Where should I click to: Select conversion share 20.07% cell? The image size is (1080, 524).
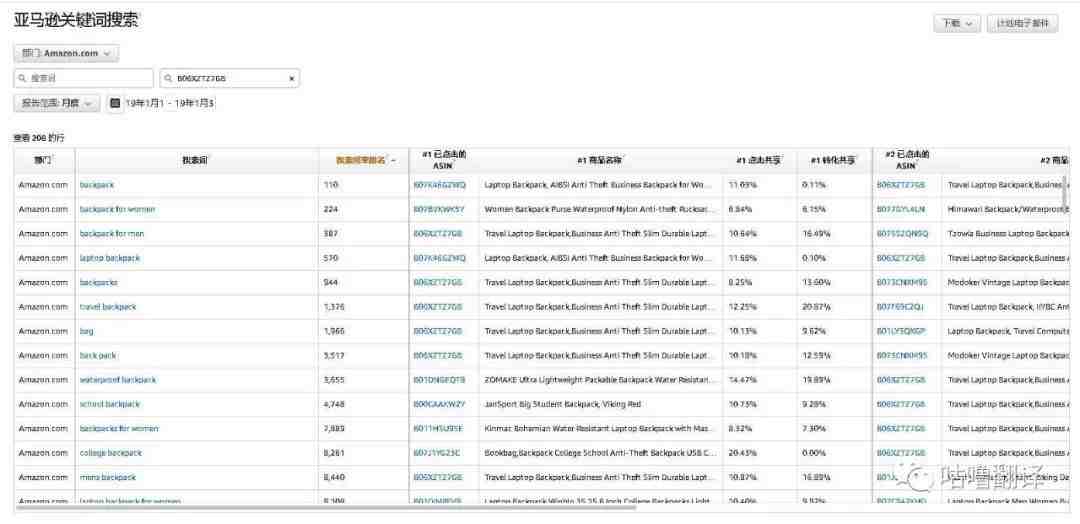click(x=815, y=306)
